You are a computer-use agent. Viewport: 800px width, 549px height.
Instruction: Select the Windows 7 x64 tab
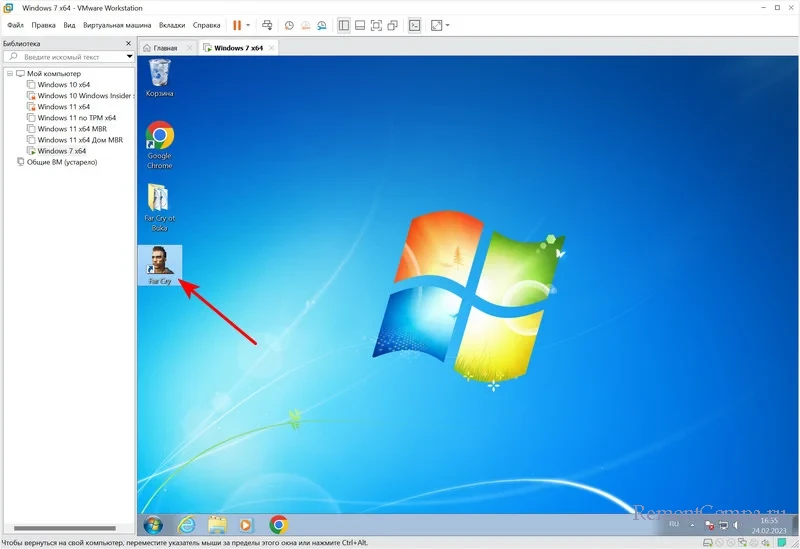point(238,48)
